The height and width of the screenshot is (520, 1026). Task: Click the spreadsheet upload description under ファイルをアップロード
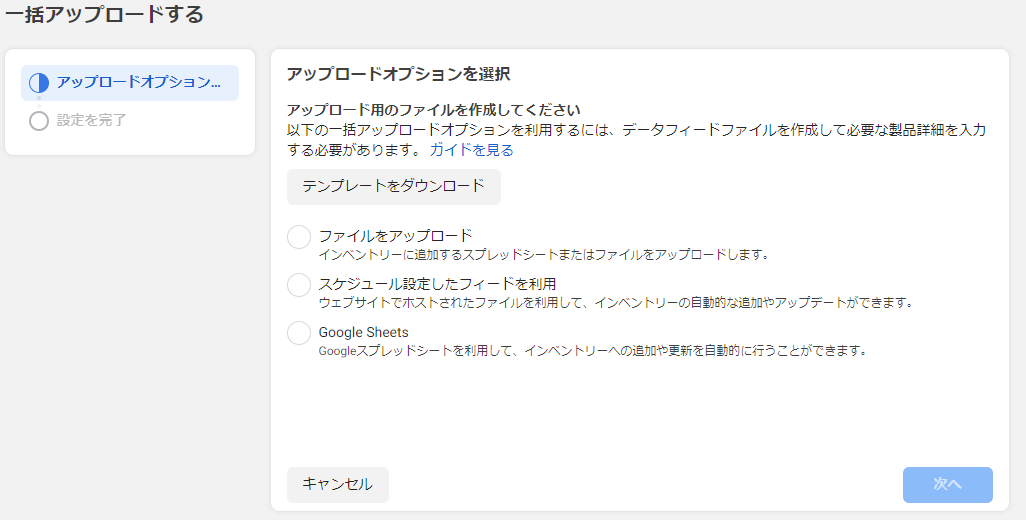click(544, 254)
